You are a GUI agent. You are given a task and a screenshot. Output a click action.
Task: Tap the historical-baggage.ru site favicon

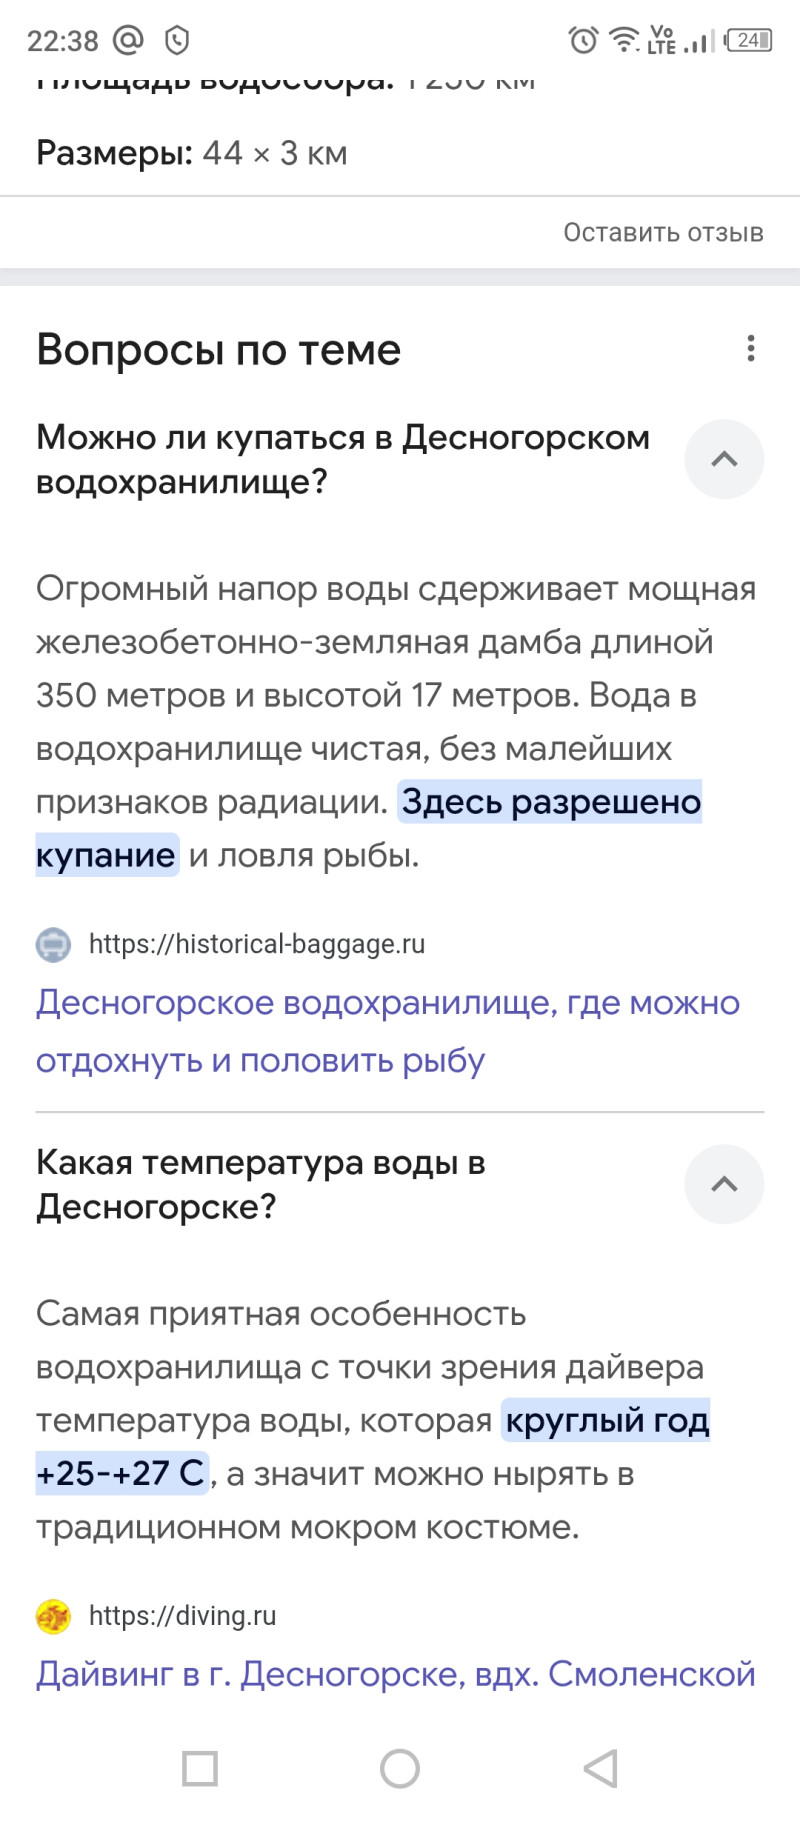[x=53, y=944]
